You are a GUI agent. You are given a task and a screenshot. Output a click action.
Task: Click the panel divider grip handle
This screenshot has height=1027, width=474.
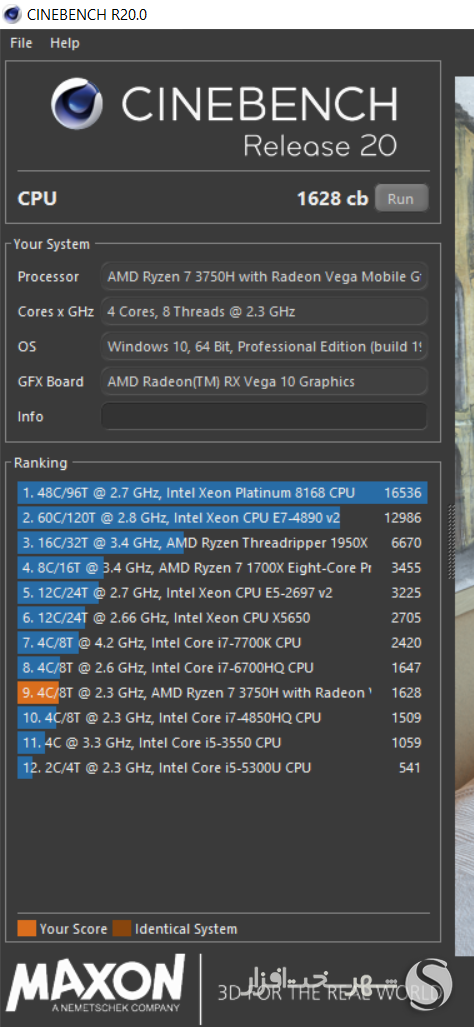[451, 541]
